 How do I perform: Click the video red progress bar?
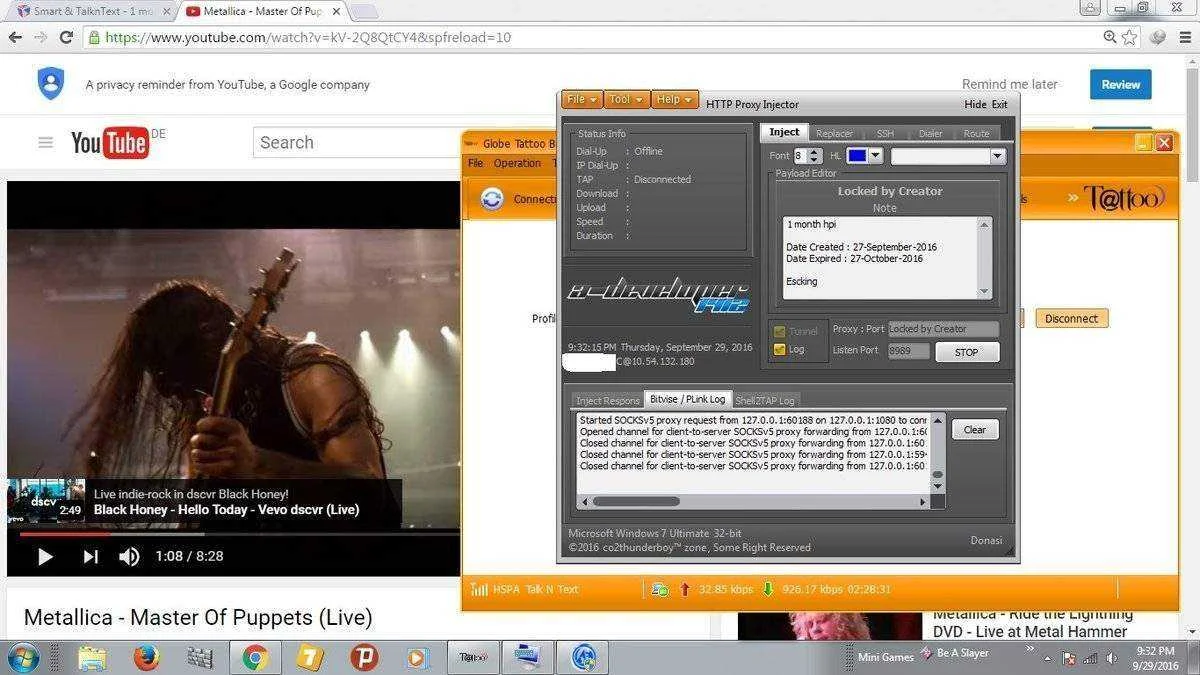click(x=63, y=534)
